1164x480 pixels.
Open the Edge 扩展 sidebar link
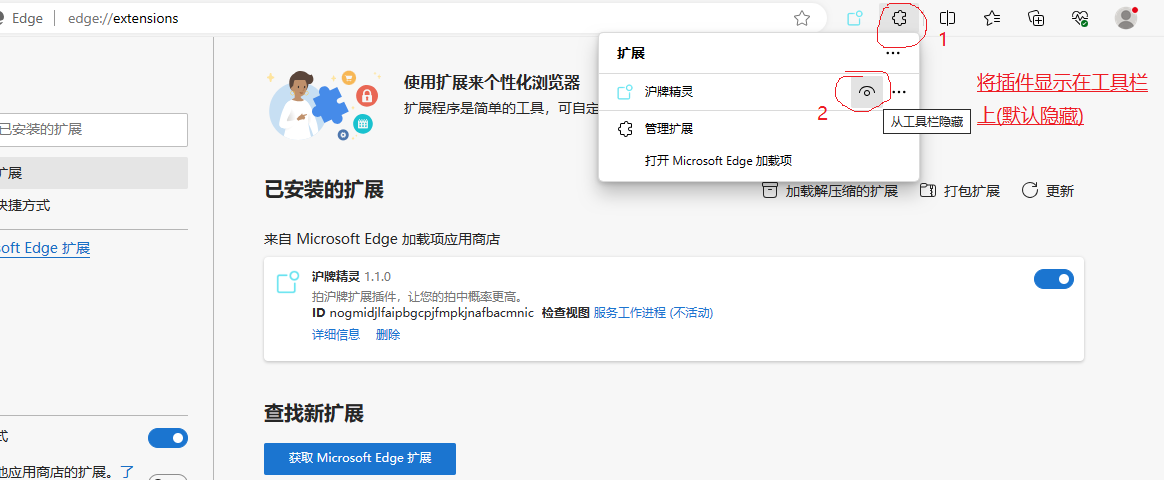[x=45, y=249]
